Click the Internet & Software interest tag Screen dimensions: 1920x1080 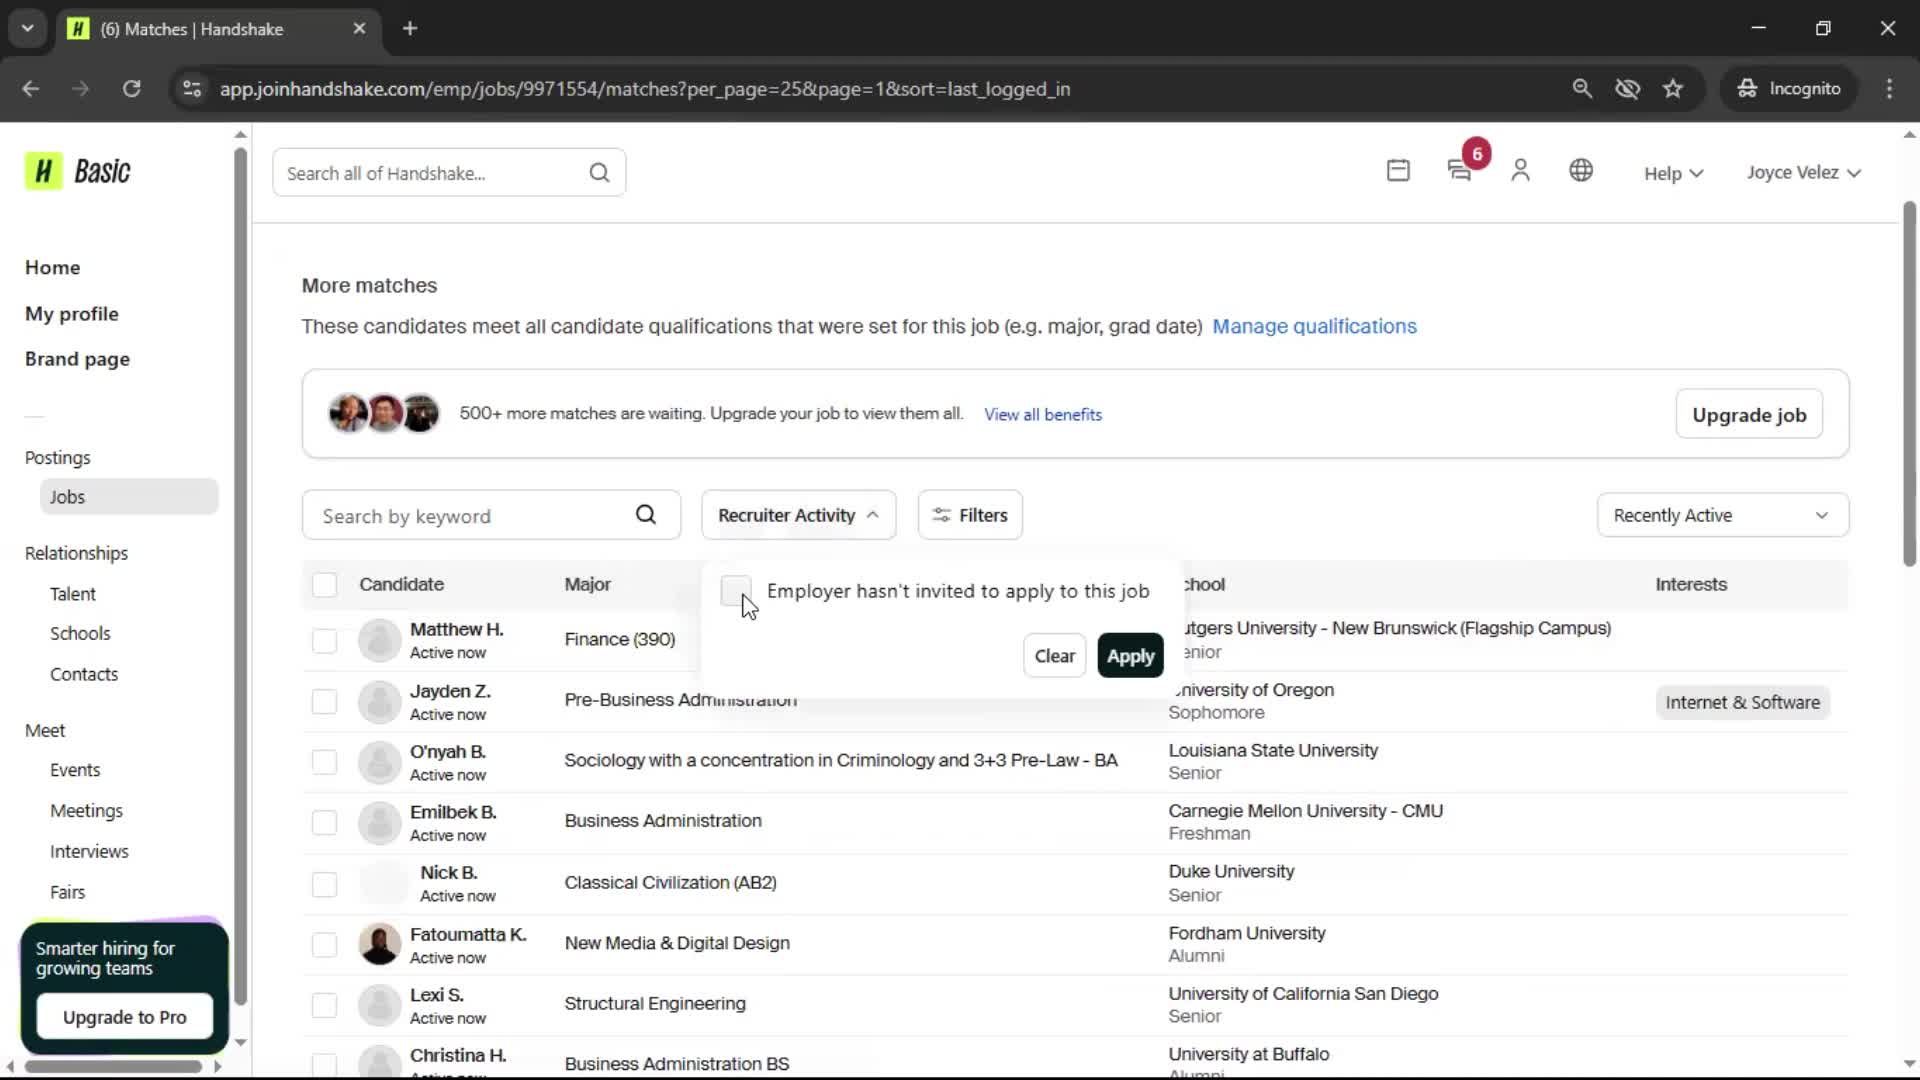1742,703
